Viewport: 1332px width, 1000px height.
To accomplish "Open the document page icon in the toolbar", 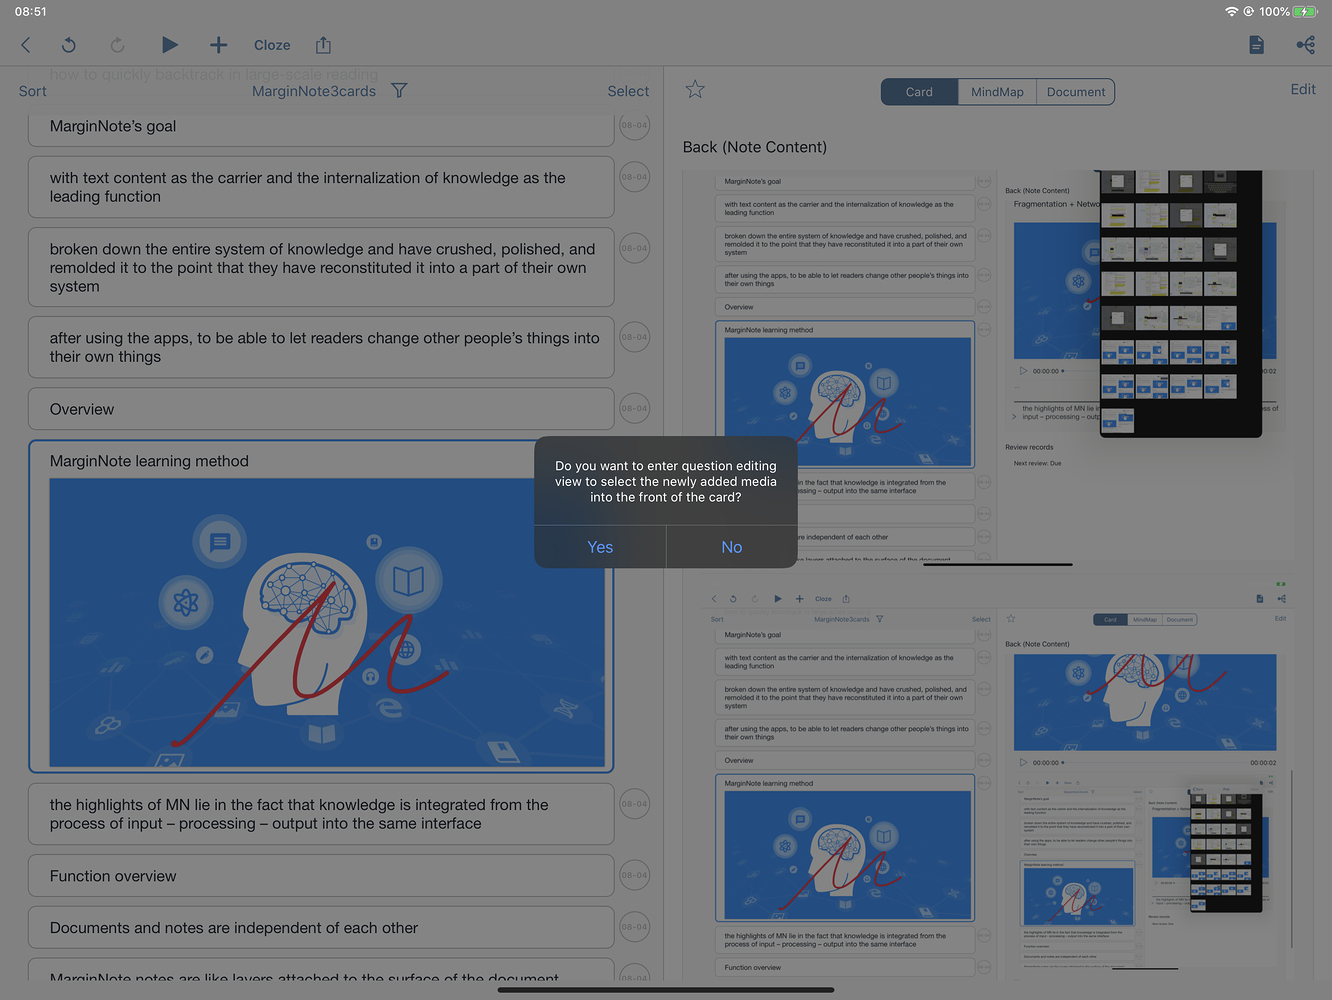I will coord(1257,45).
